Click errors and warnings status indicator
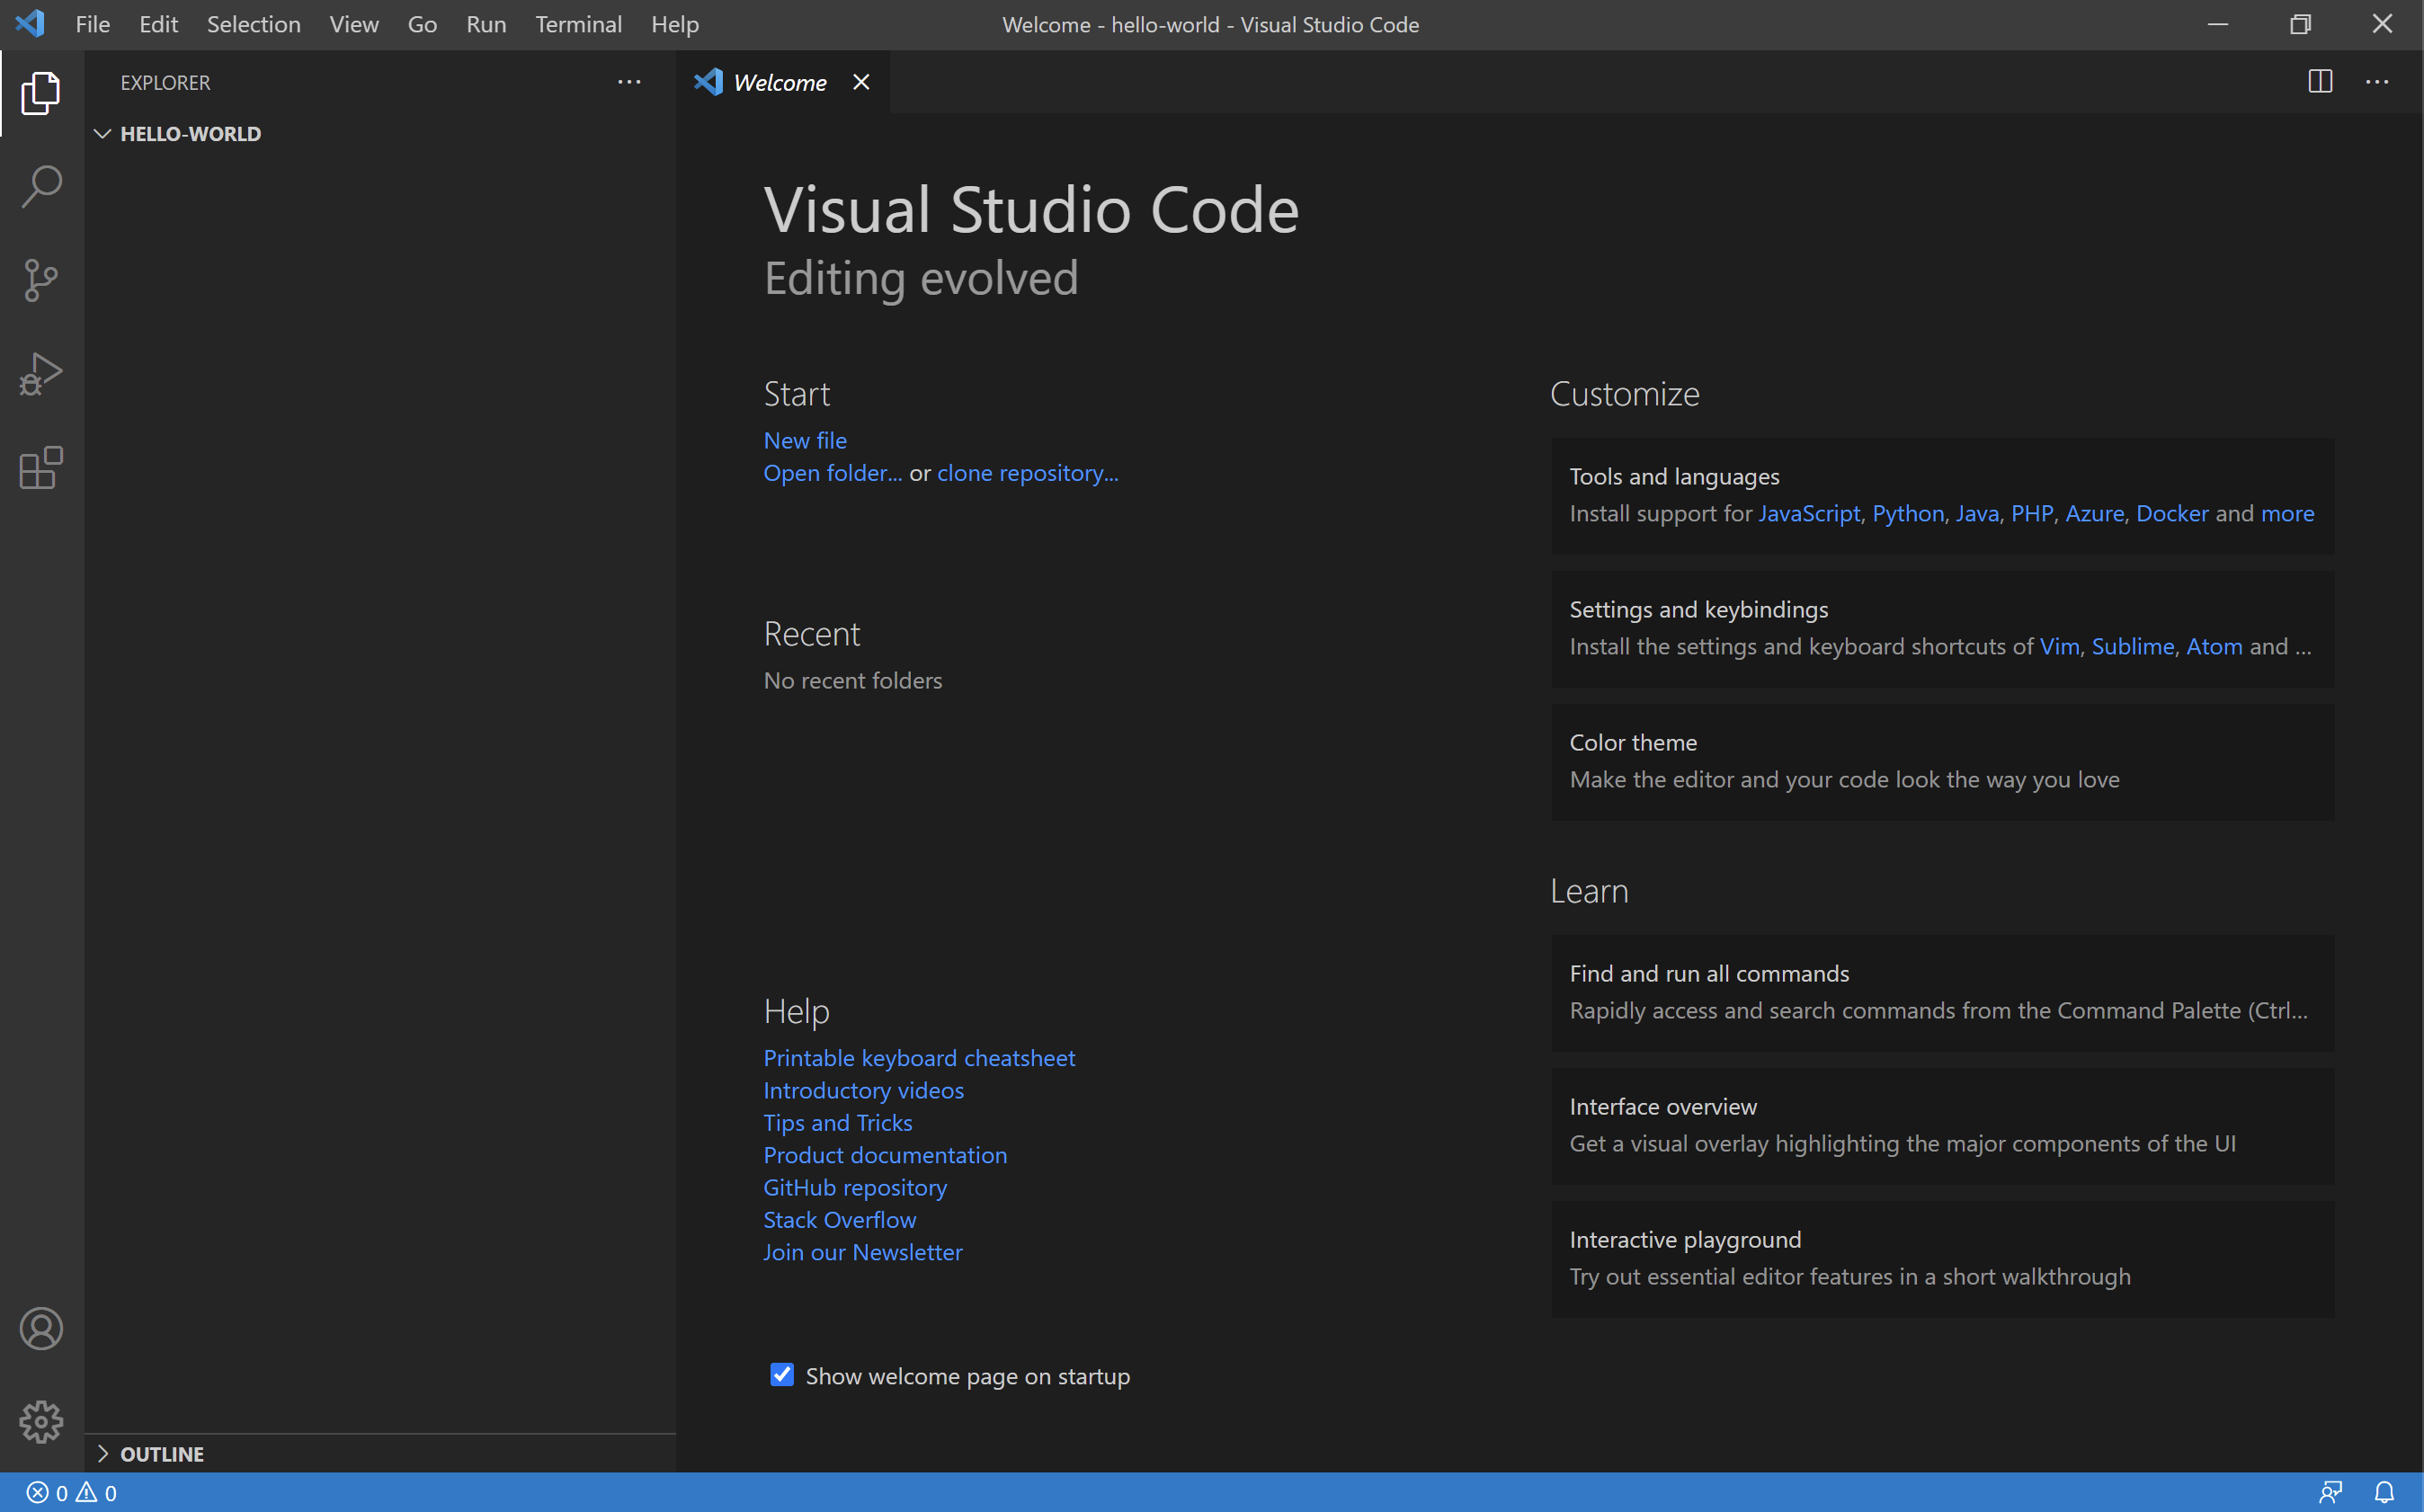This screenshot has height=1512, width=2424. point(71,1492)
